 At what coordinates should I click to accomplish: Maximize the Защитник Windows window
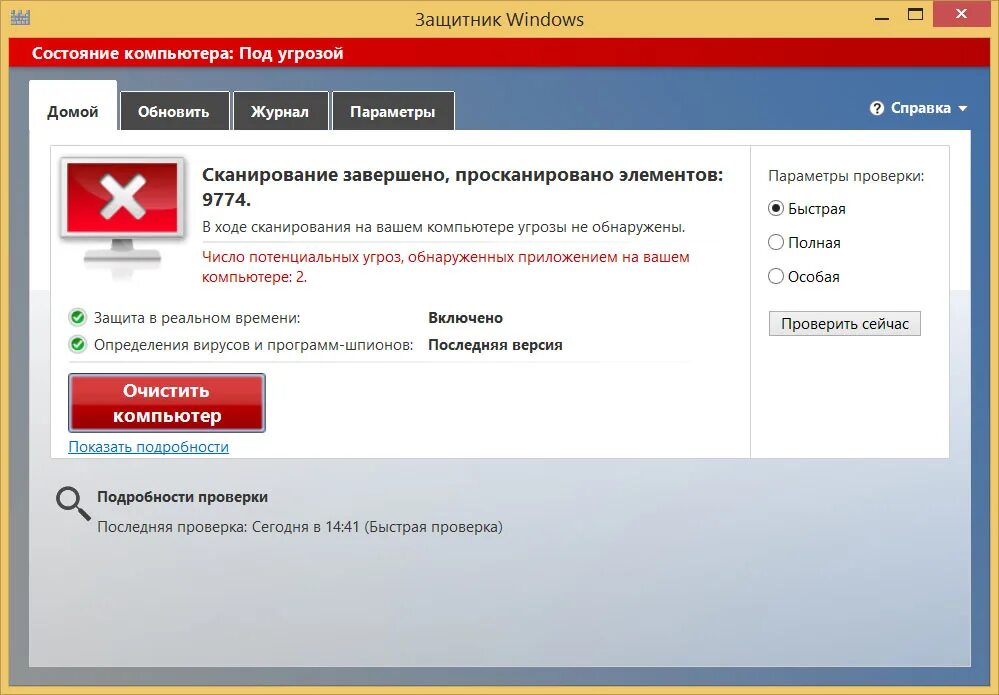[916, 15]
